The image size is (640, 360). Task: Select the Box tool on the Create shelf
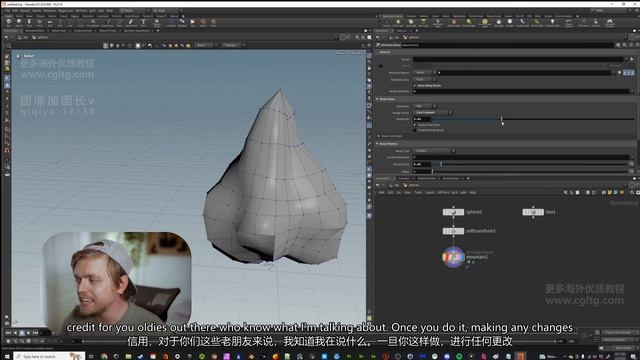pos(9,23)
